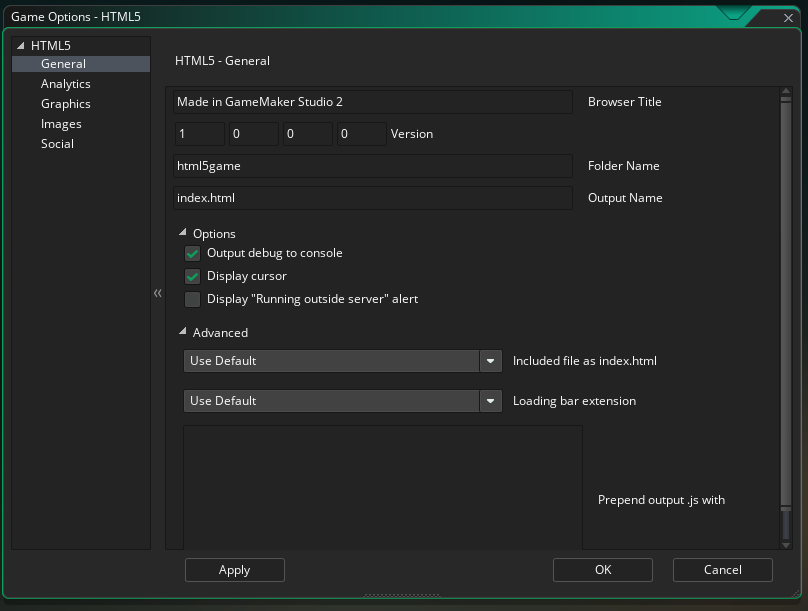Click the second version number field
808x611 pixels.
point(254,134)
